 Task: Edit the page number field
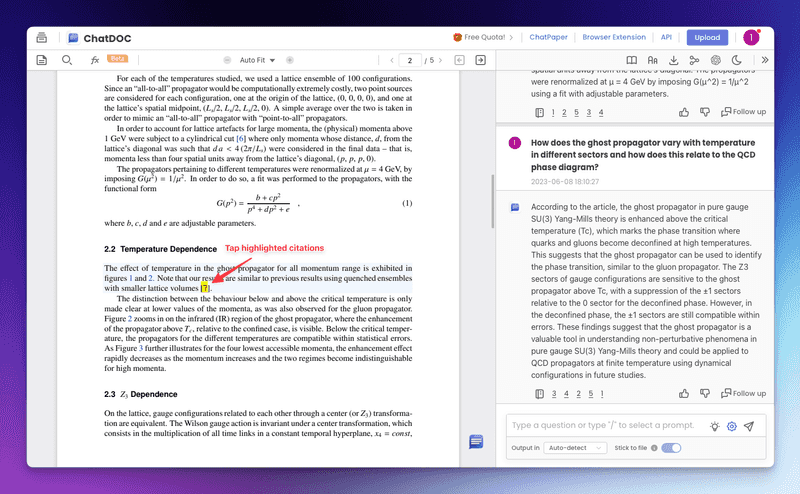click(x=410, y=60)
